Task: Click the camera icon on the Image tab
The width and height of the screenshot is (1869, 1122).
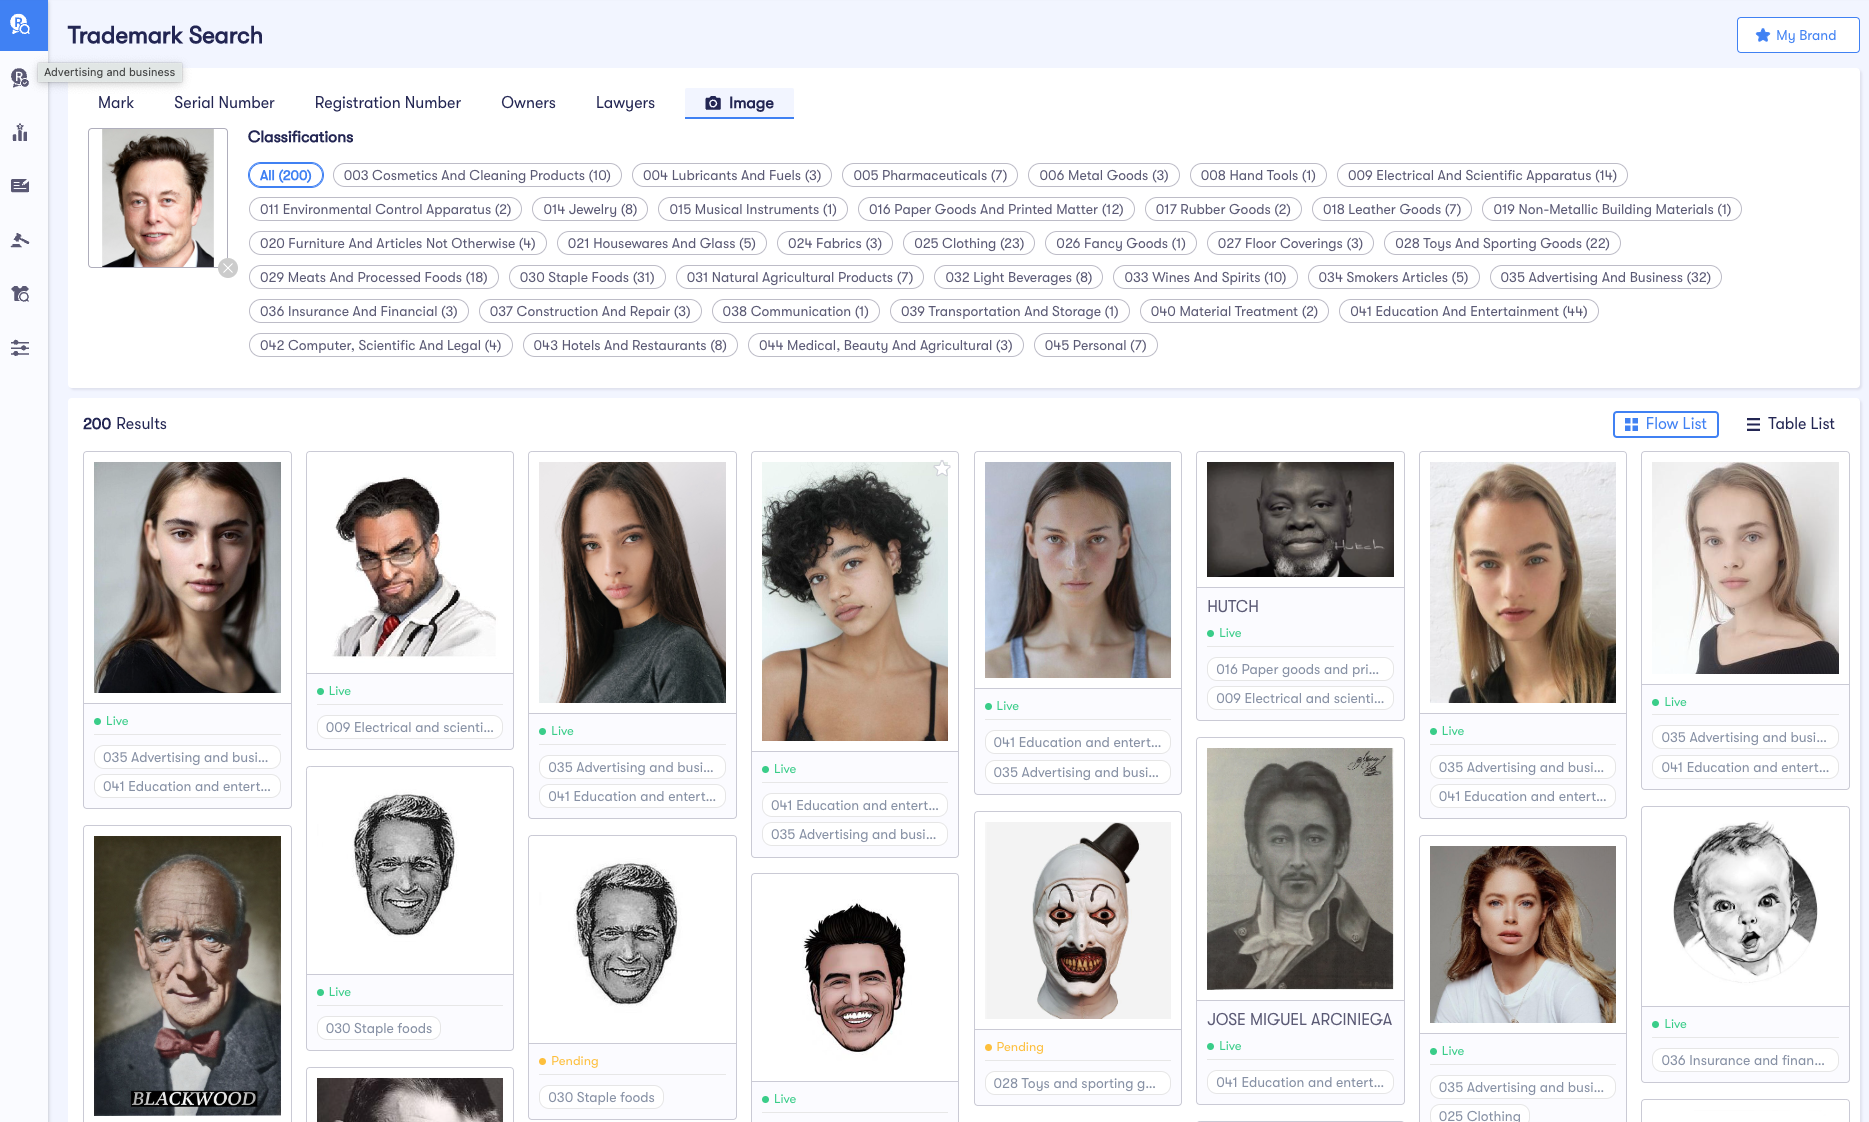Action: (x=713, y=103)
